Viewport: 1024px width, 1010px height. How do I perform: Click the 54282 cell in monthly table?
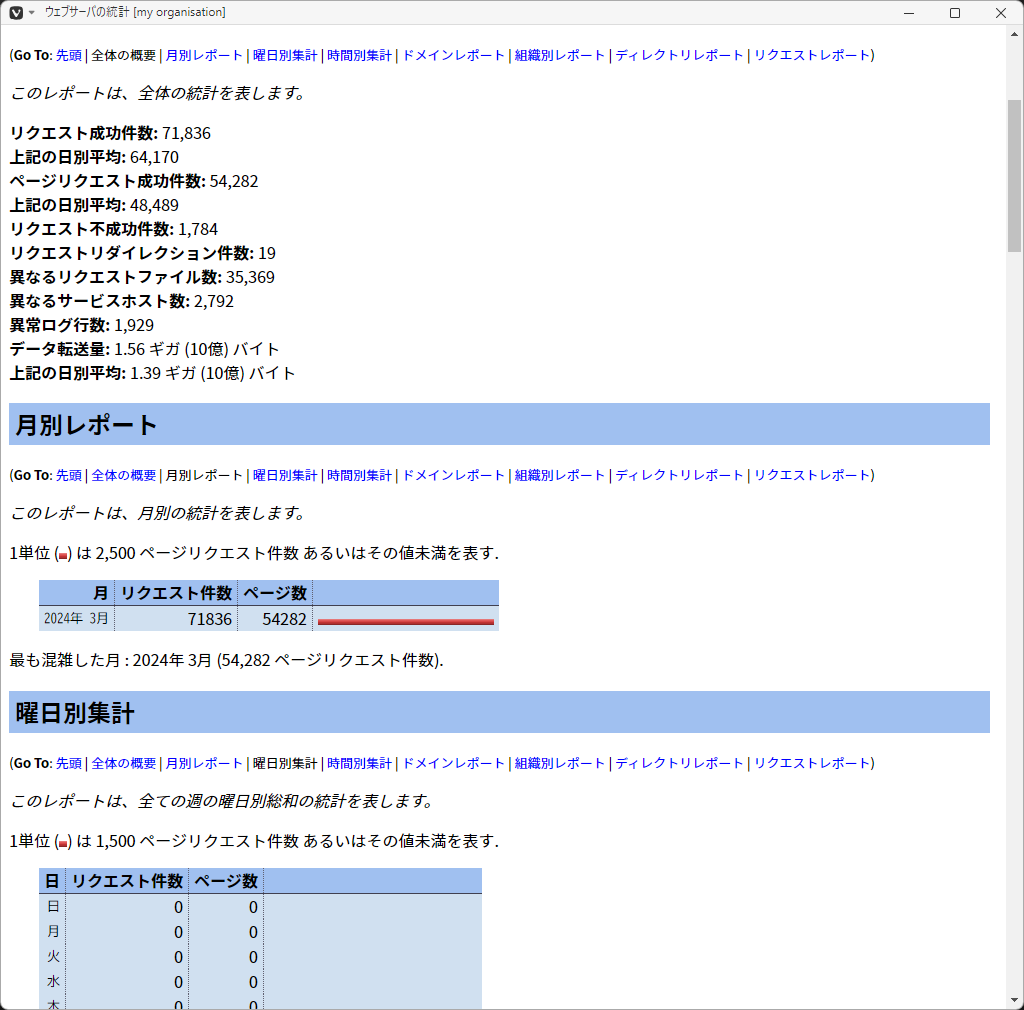tap(275, 618)
